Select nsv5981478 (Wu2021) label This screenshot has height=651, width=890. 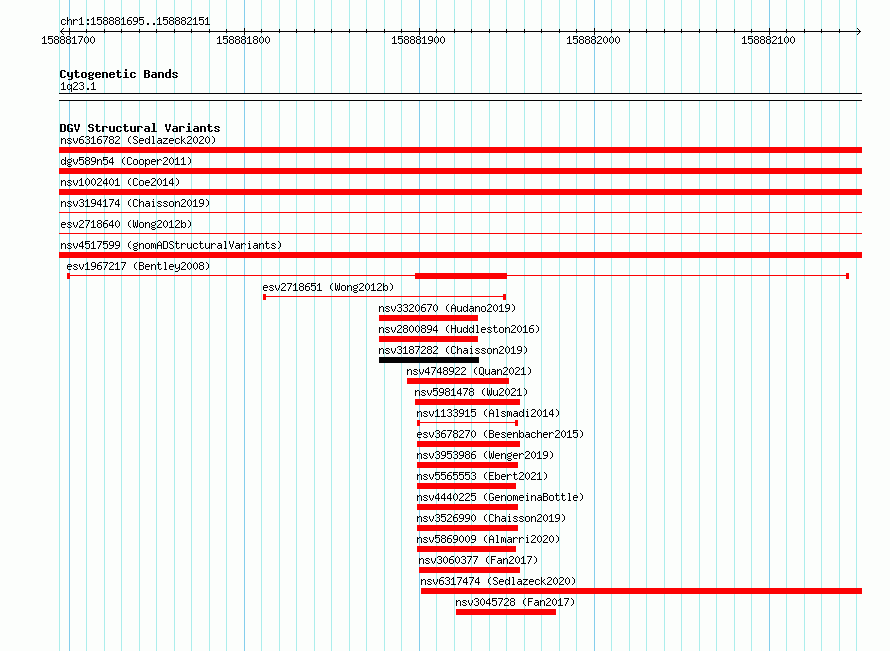(x=471, y=392)
